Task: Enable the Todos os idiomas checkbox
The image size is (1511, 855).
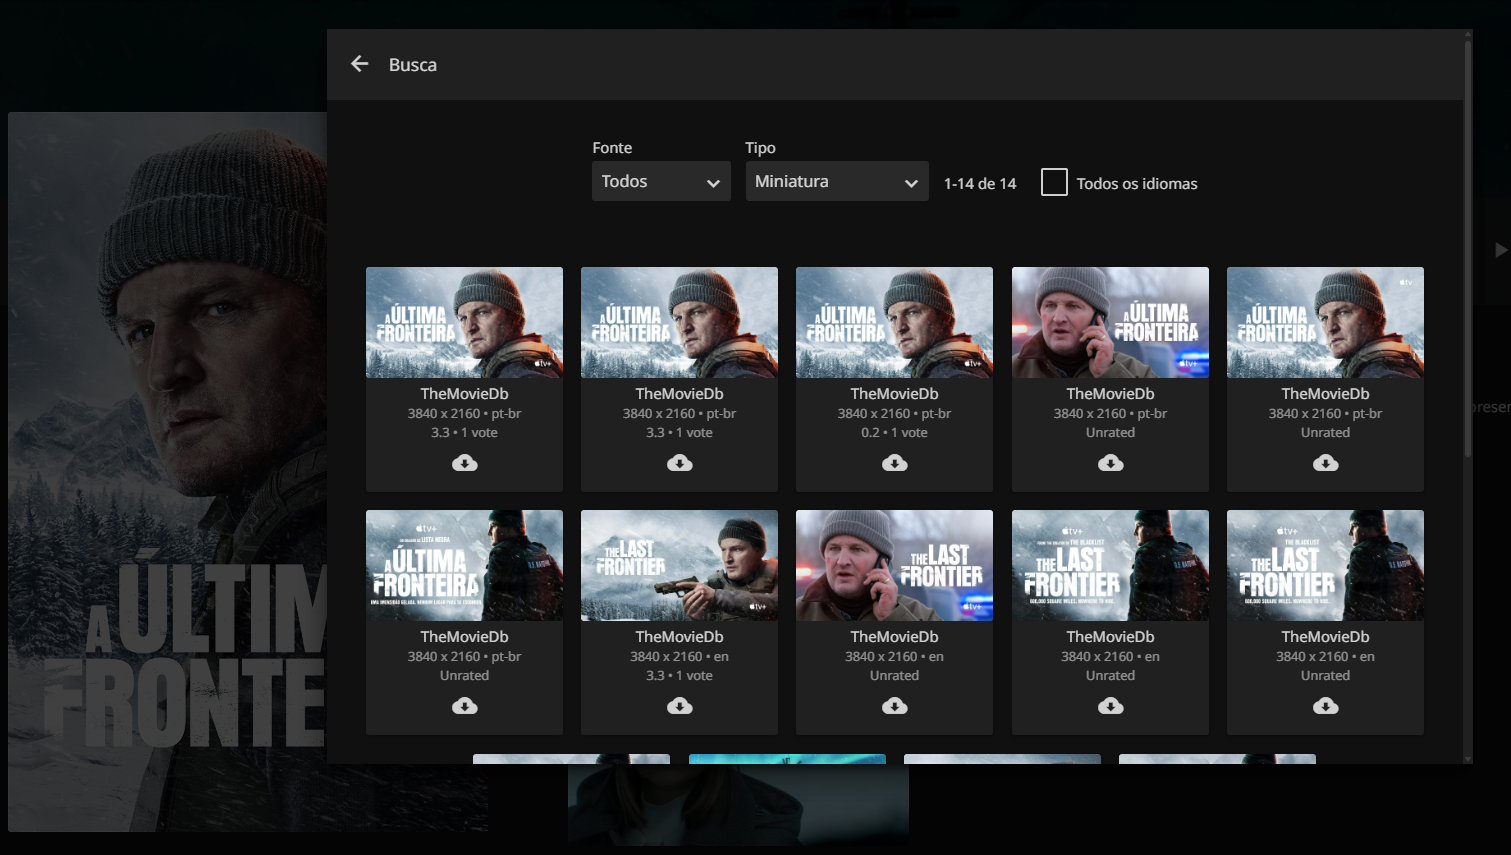Action: tap(1054, 182)
